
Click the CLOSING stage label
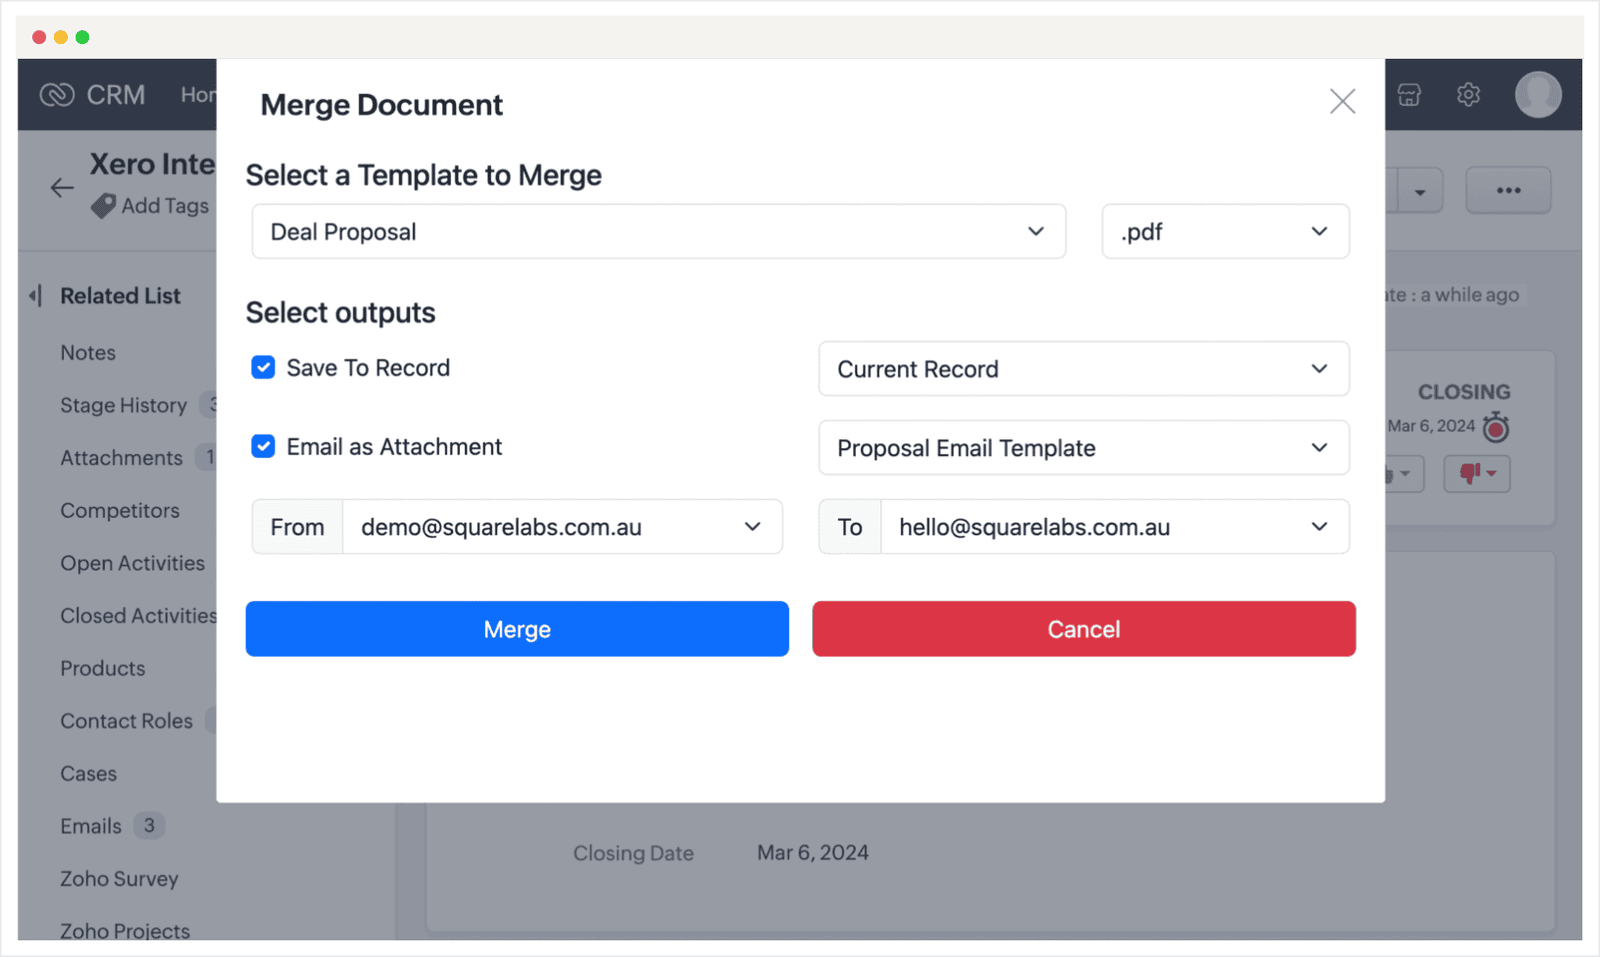pyautogui.click(x=1464, y=392)
